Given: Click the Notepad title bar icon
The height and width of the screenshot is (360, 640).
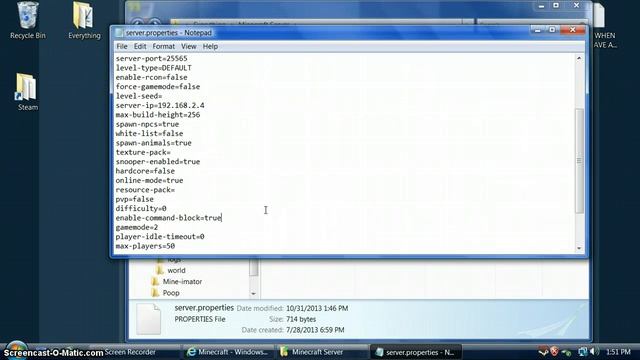Looking at the screenshot, I should [x=119, y=33].
